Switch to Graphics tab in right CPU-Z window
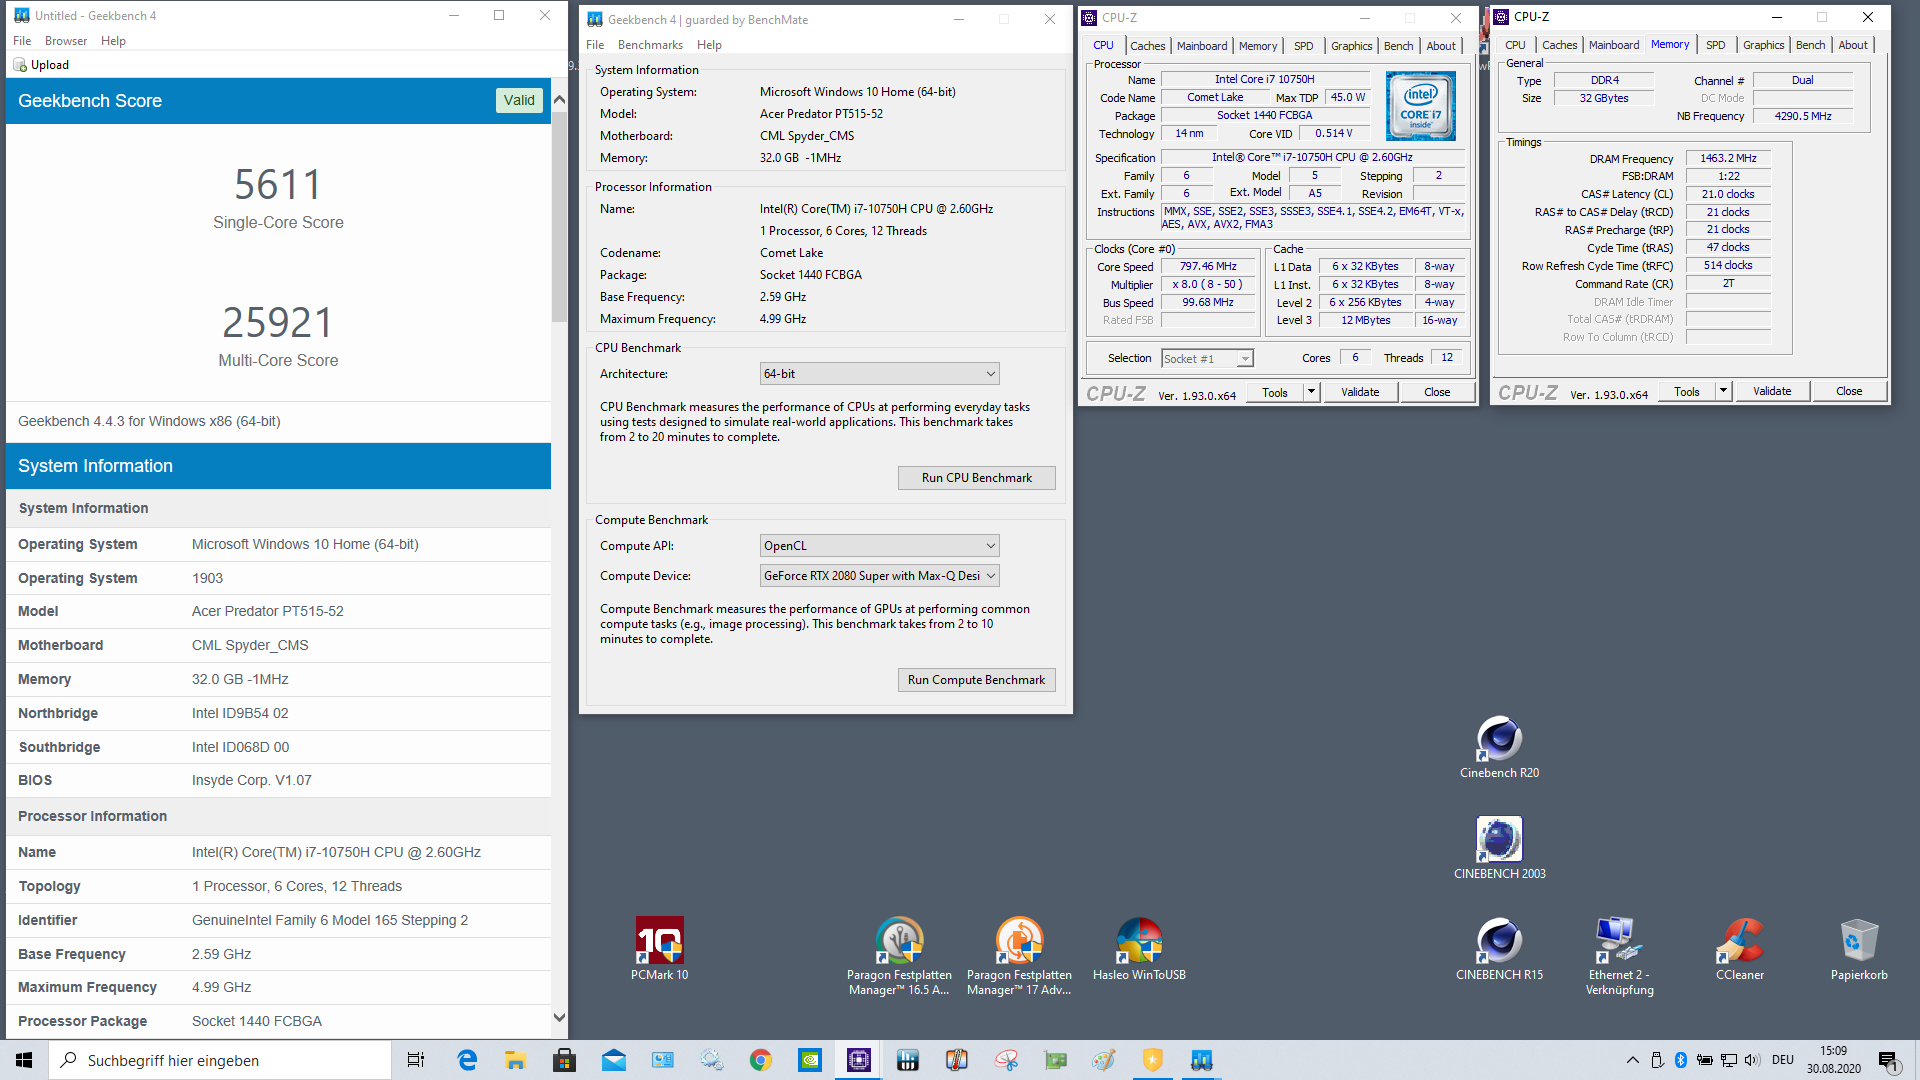The image size is (1920, 1080). pyautogui.click(x=1763, y=45)
